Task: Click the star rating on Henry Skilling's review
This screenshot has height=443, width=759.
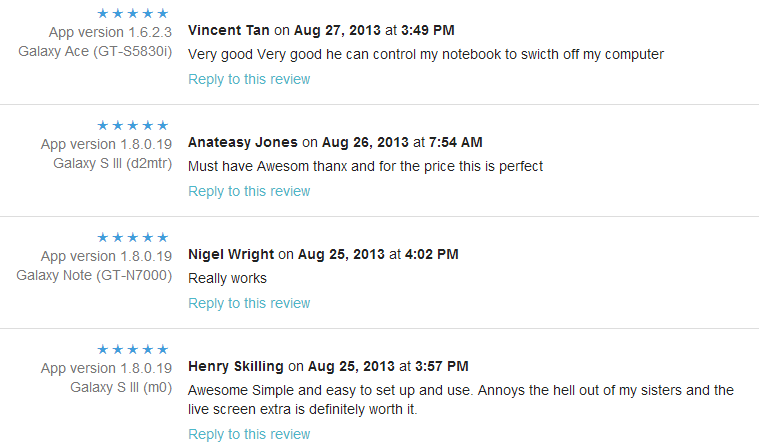Action: click(133, 349)
